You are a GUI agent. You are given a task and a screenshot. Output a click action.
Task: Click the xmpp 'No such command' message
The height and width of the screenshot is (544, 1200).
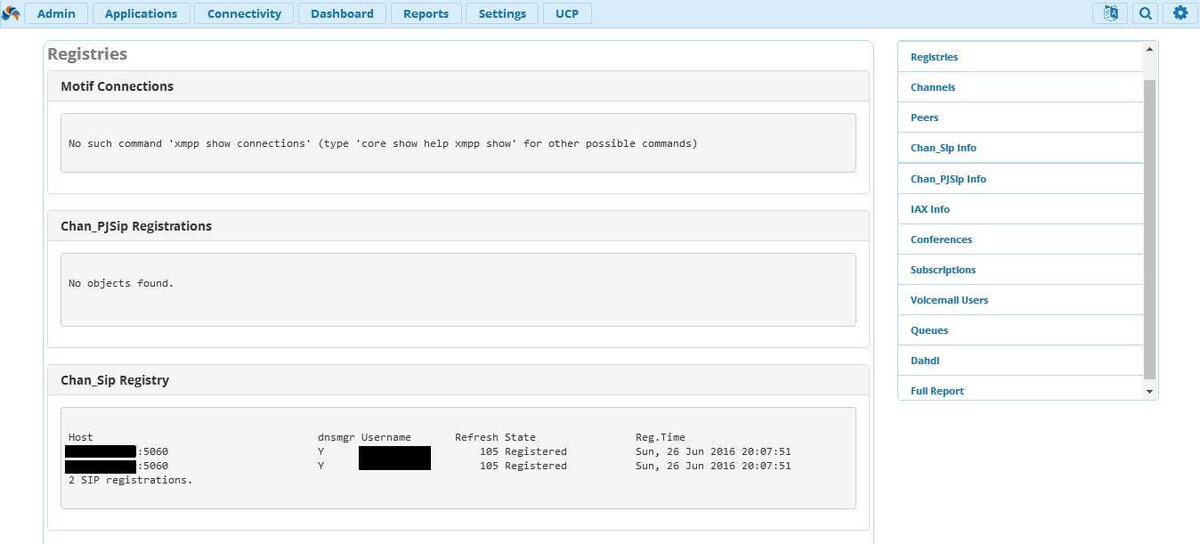point(383,143)
